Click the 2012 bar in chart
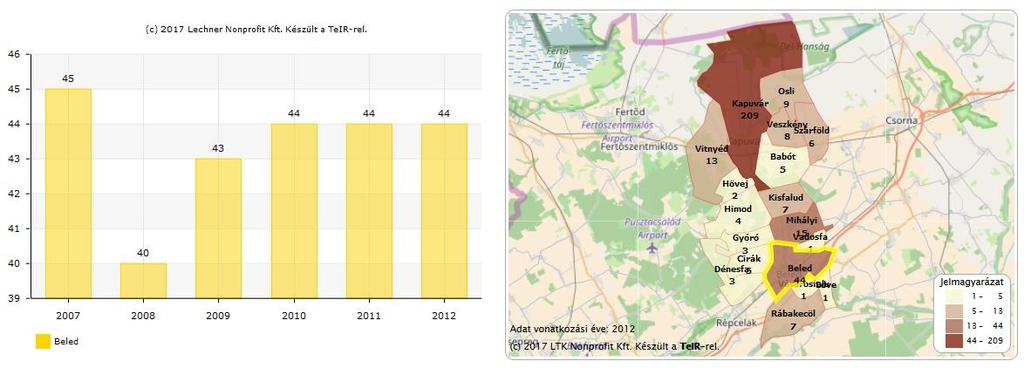 click(444, 211)
